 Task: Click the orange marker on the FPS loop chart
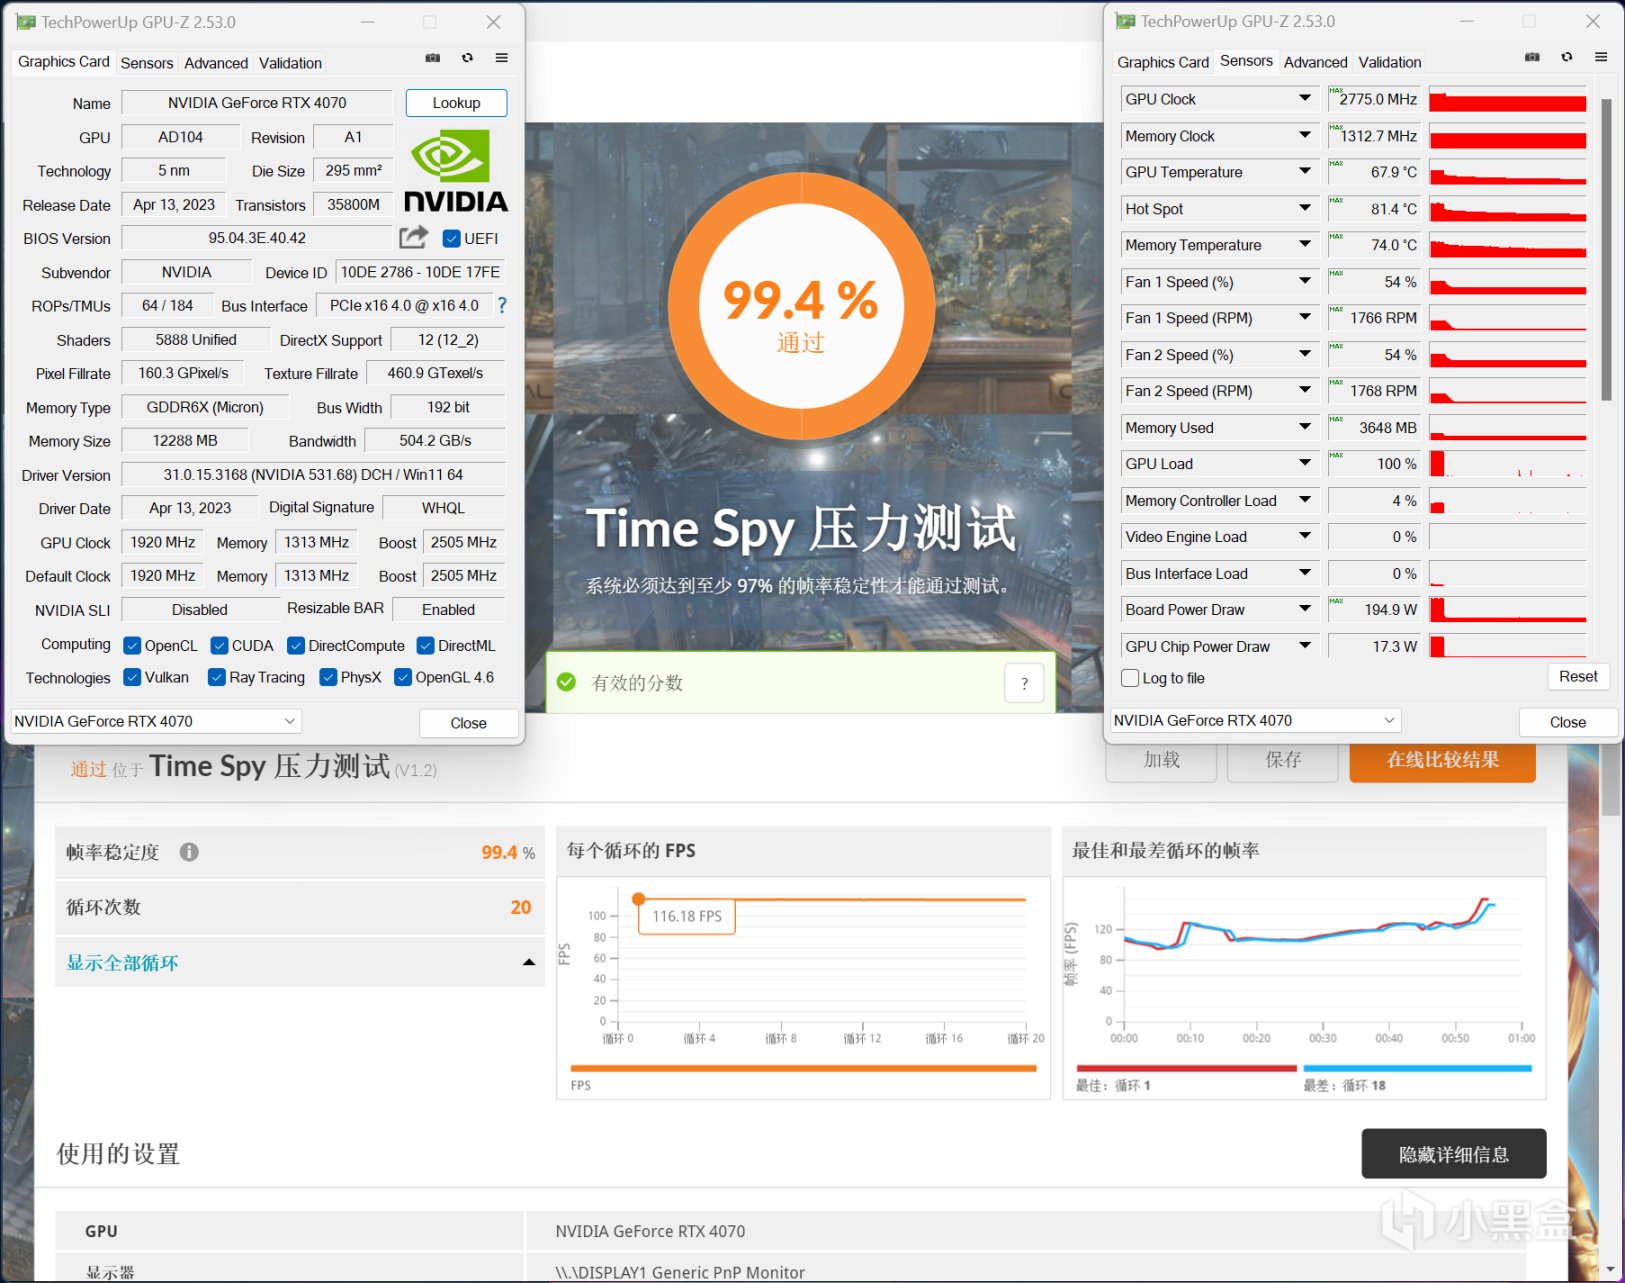click(x=638, y=899)
